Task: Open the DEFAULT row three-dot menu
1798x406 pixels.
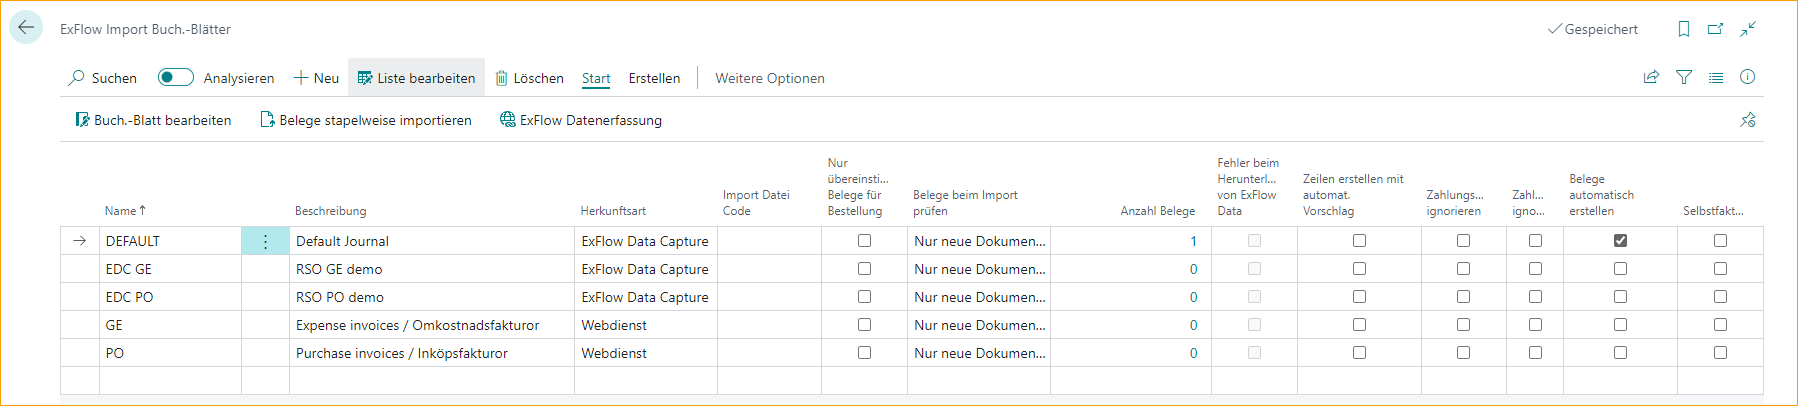Action: click(x=265, y=241)
